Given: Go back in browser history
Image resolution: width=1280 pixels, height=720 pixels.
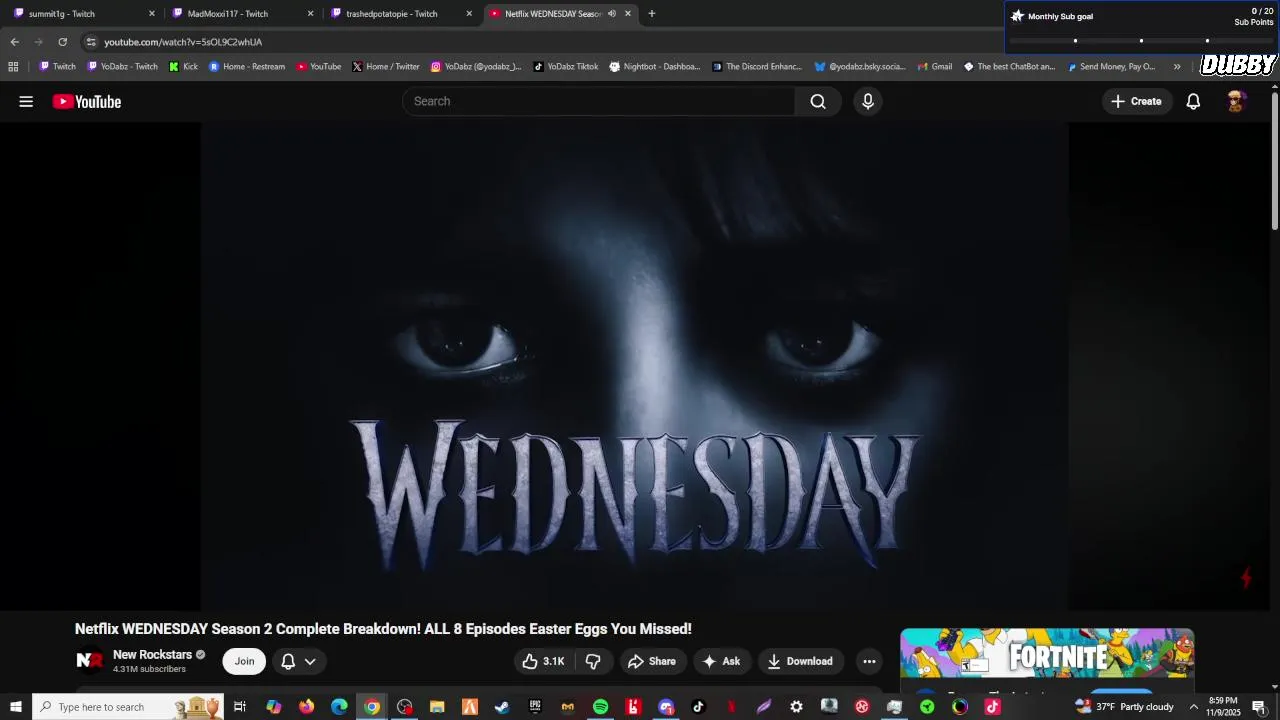Looking at the screenshot, I should click(14, 42).
